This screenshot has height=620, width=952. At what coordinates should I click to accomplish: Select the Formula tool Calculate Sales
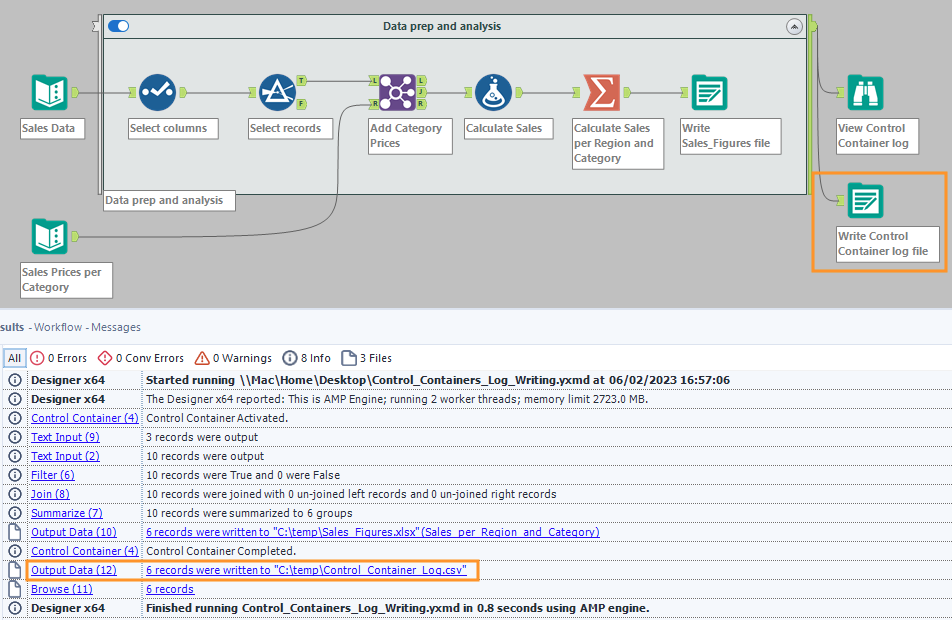[493, 93]
